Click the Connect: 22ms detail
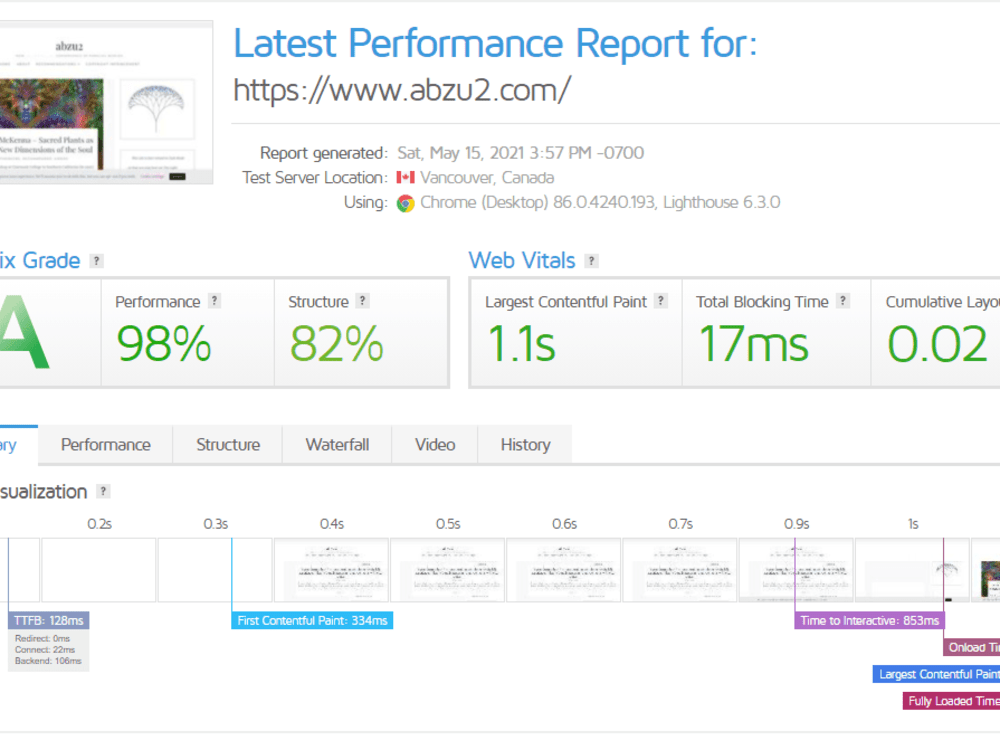 (45, 650)
